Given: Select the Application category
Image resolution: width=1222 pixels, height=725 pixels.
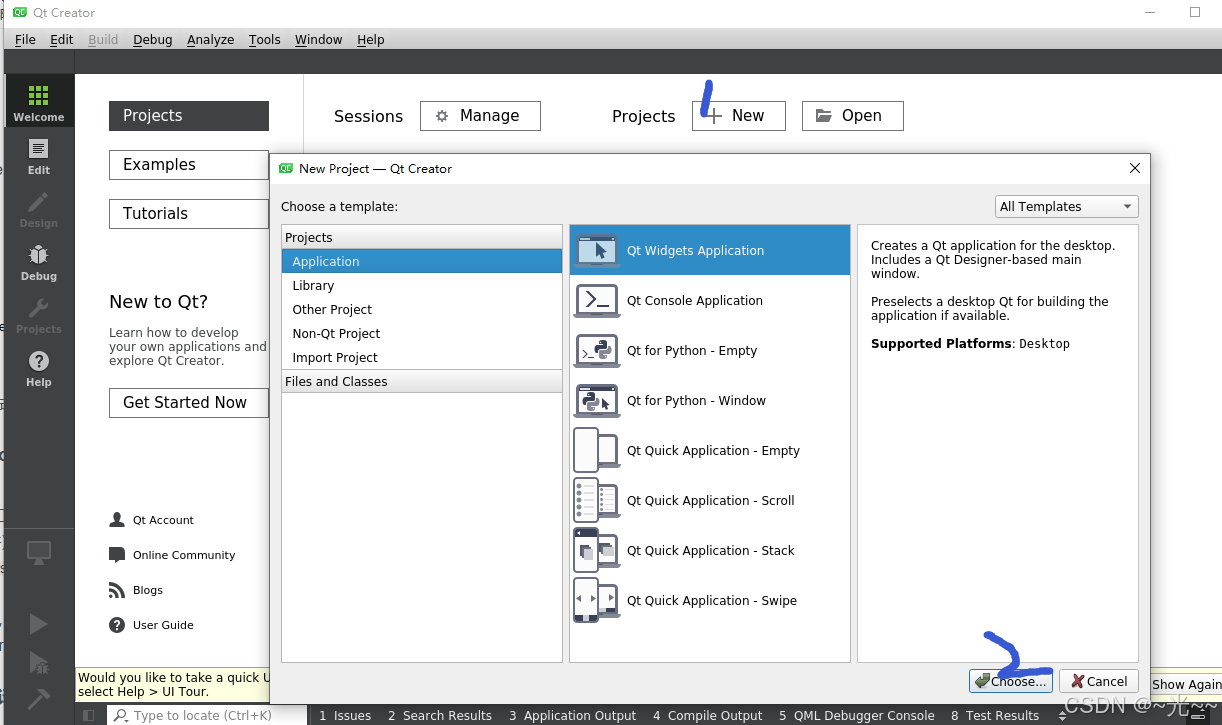Looking at the screenshot, I should pyautogui.click(x=422, y=261).
